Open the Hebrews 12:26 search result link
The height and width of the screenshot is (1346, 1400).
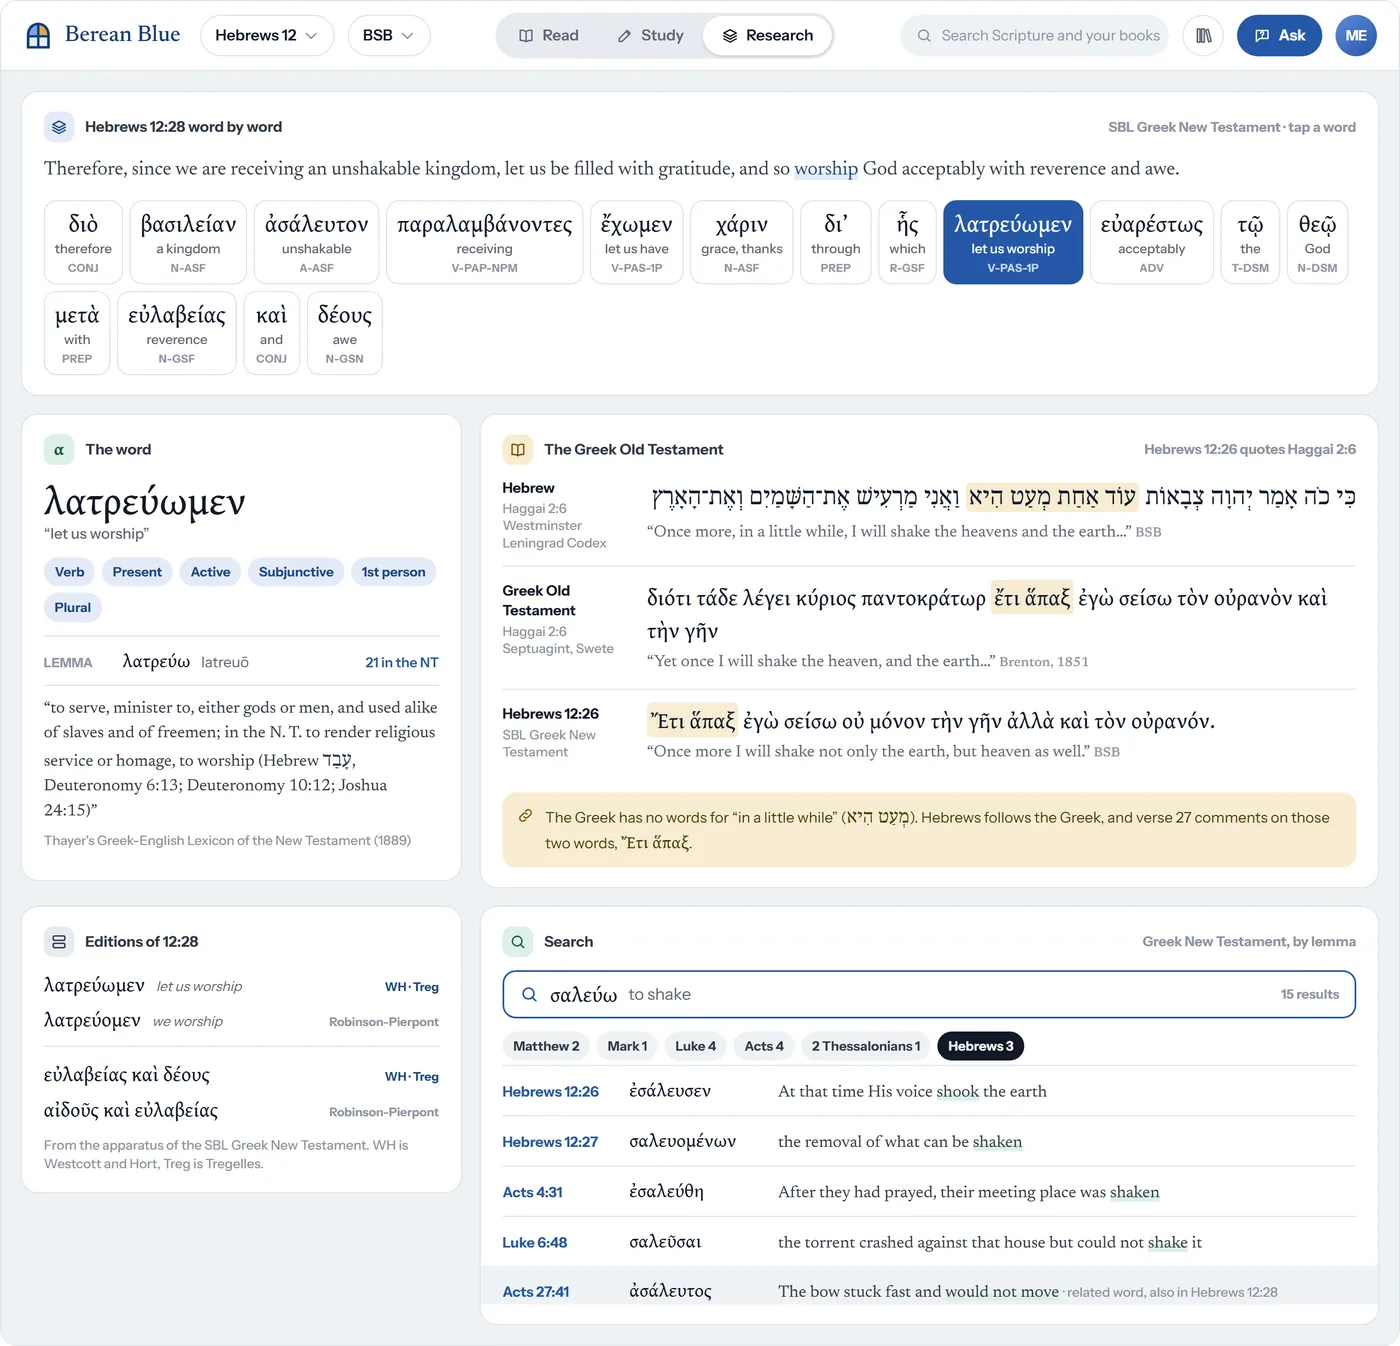tap(550, 1092)
